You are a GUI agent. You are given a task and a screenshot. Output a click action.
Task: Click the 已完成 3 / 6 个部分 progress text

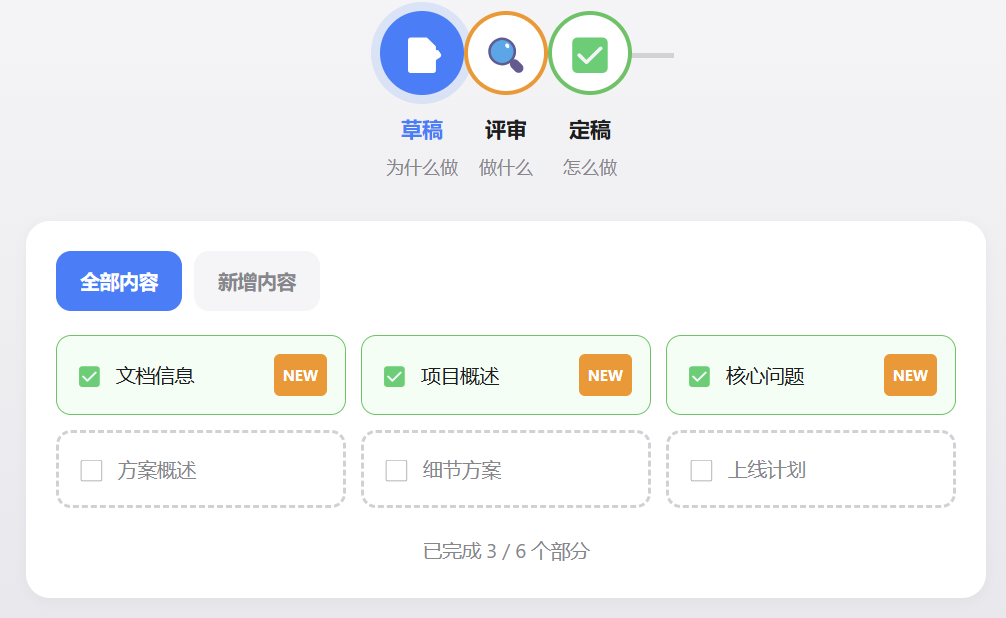point(506,551)
